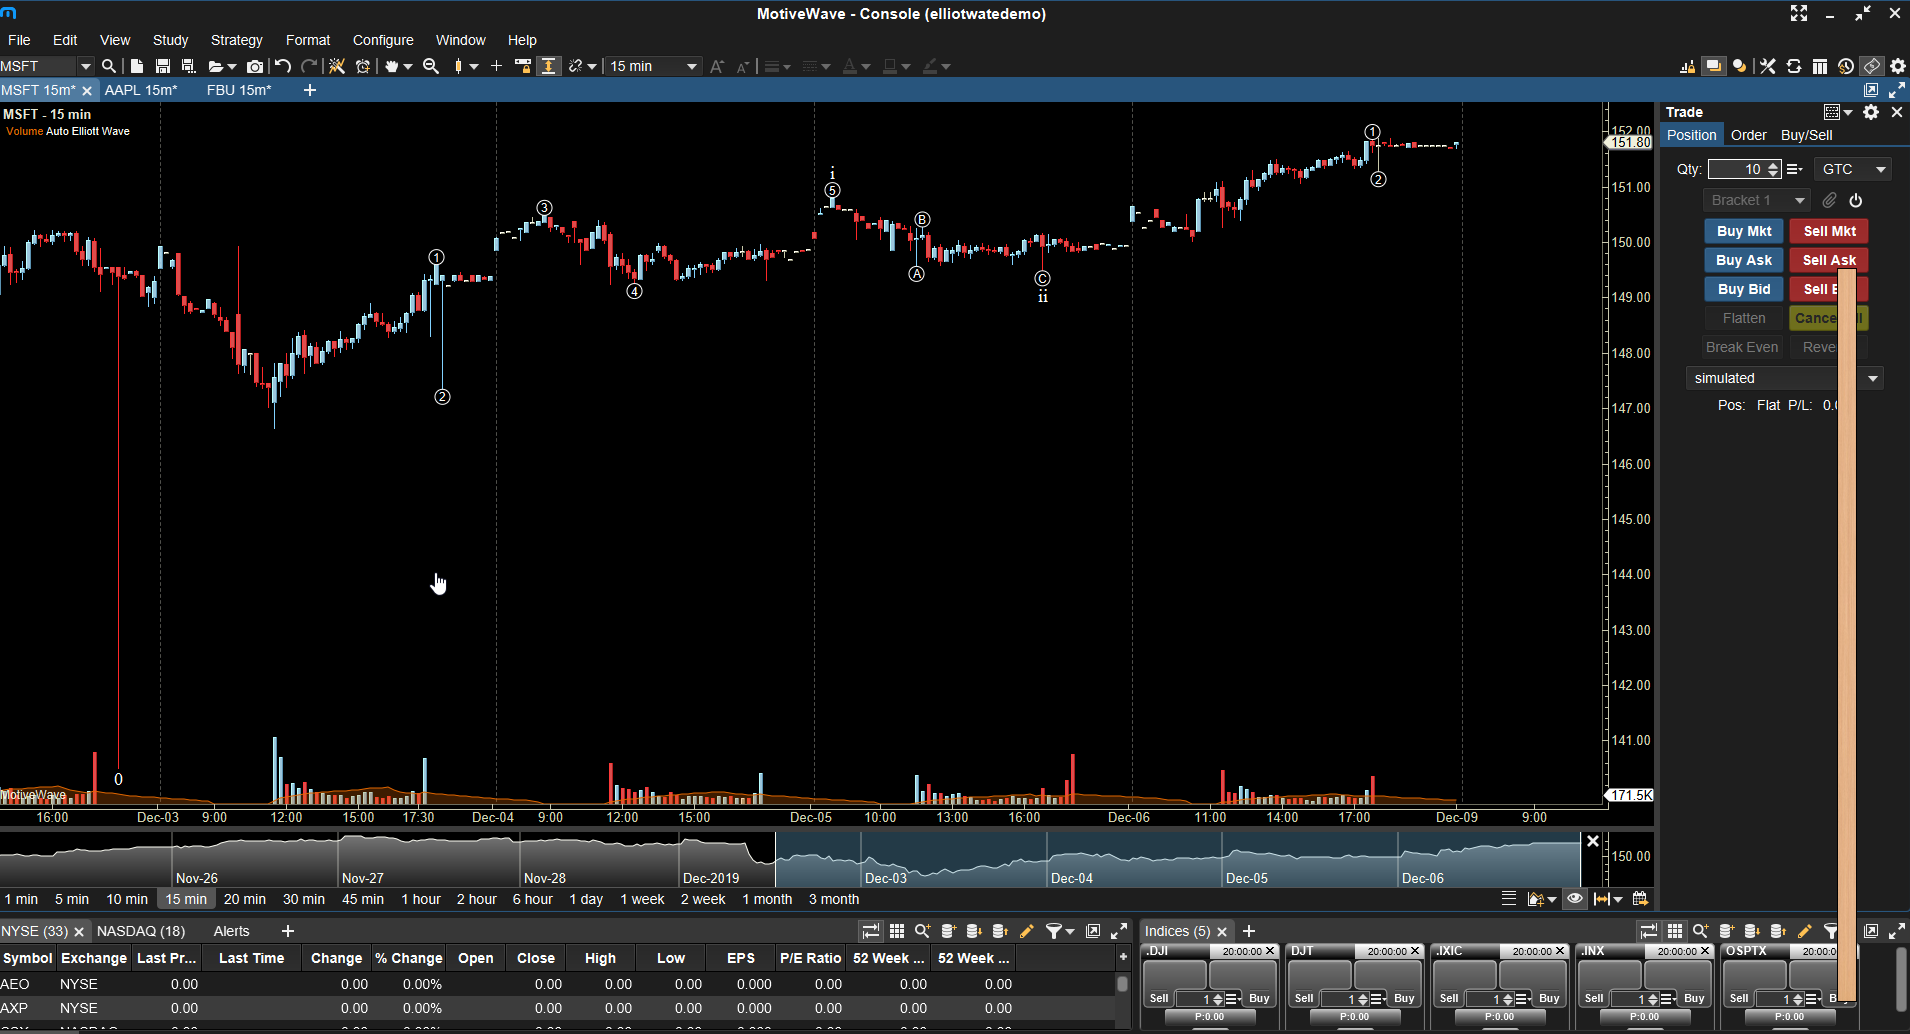The width and height of the screenshot is (1910, 1034).
Task: Expand the candlestick bar type dropdown
Action: 474,67
